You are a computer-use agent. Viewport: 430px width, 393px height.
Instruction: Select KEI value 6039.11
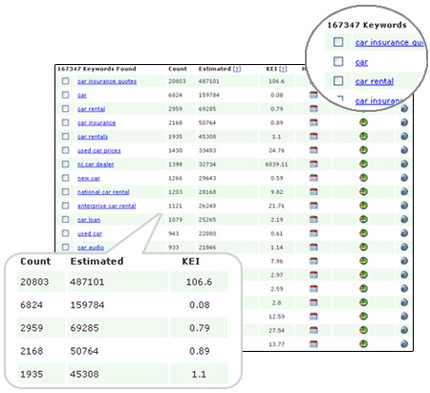tap(276, 164)
